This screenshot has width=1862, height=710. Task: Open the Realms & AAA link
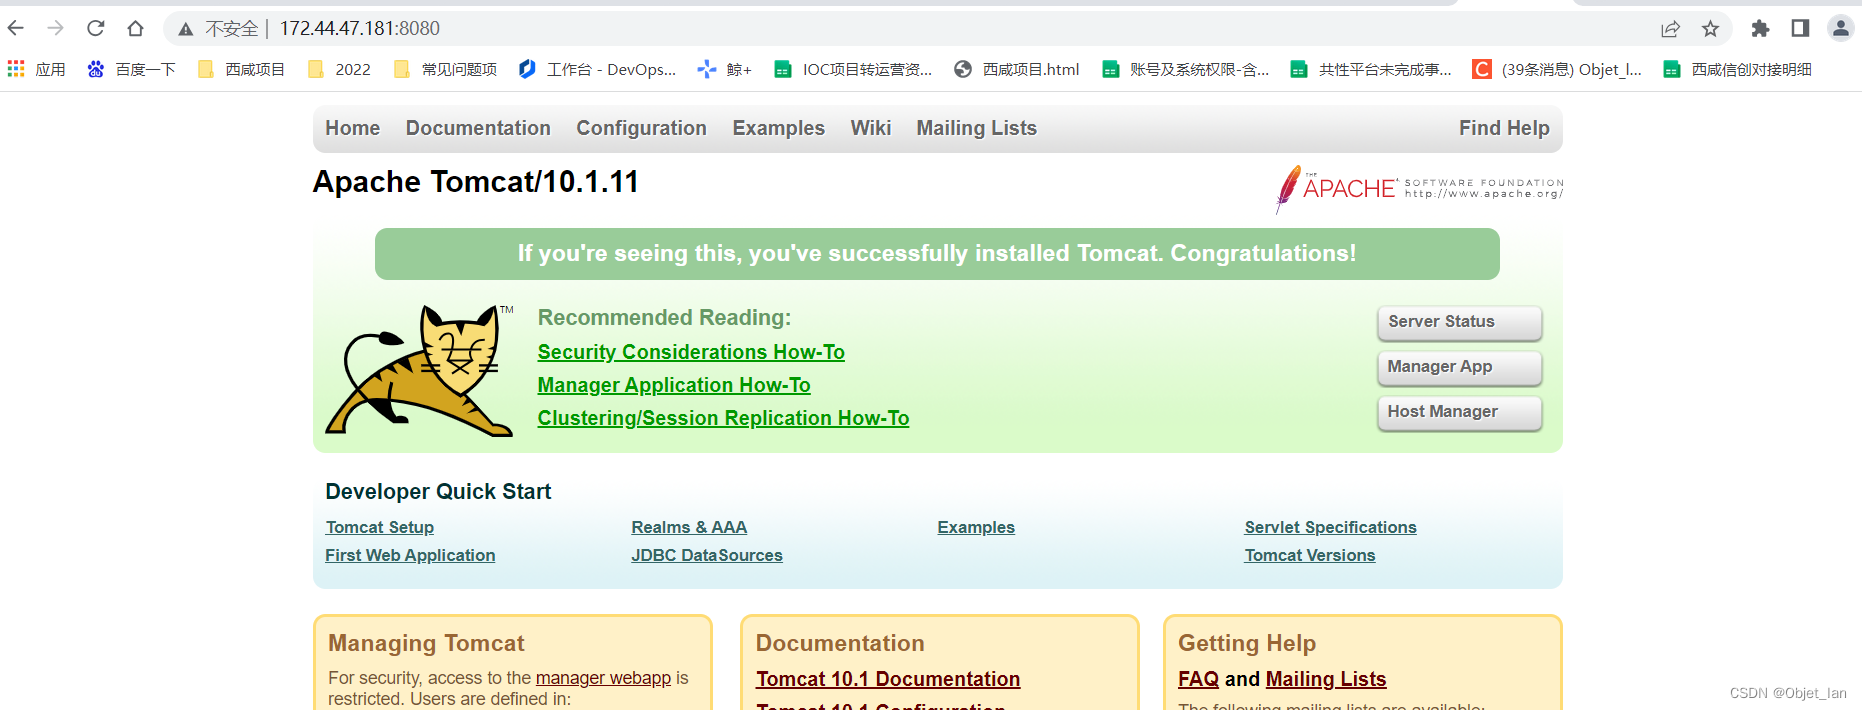(689, 527)
